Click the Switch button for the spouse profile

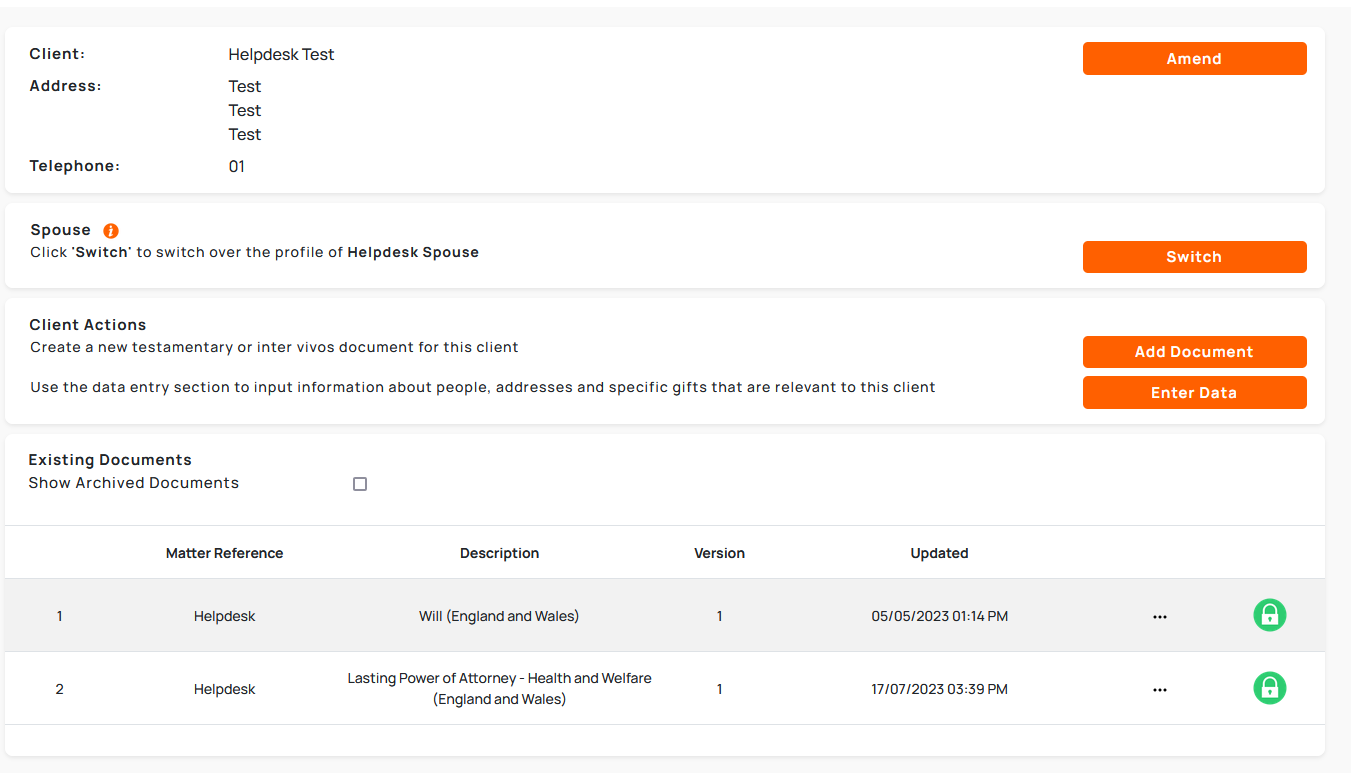point(1194,257)
